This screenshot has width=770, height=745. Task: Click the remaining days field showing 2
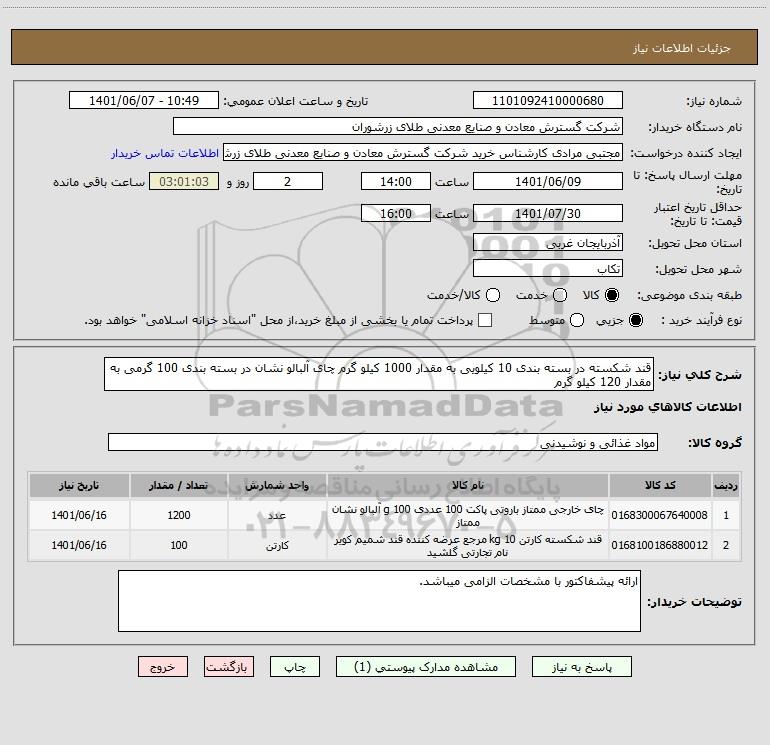288,181
